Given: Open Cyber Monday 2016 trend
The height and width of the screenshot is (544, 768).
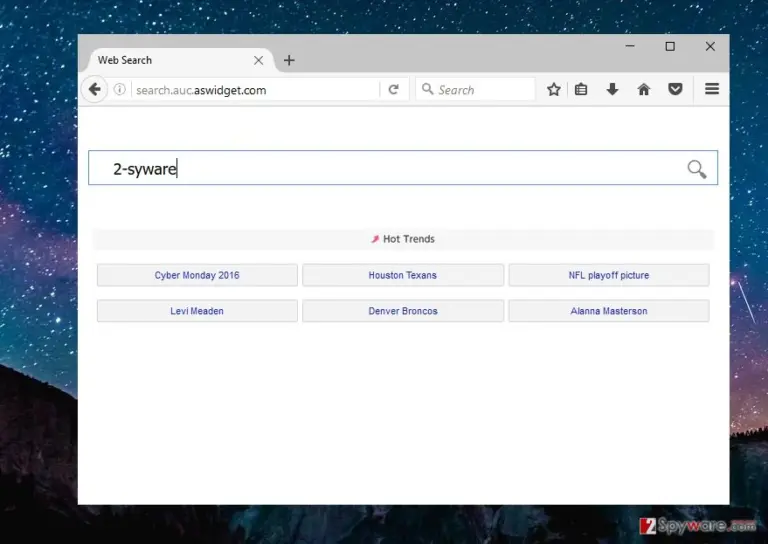Looking at the screenshot, I should (197, 275).
